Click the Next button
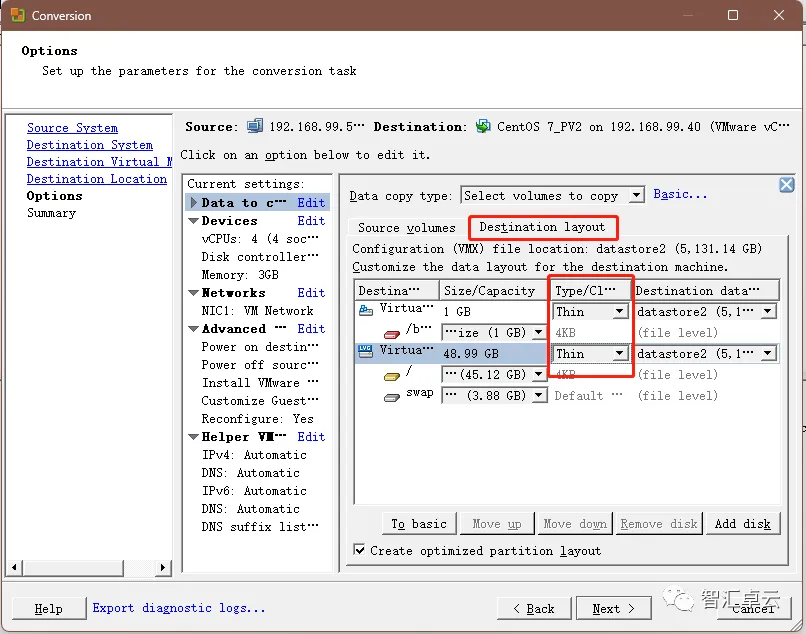The width and height of the screenshot is (806, 634). 614,609
